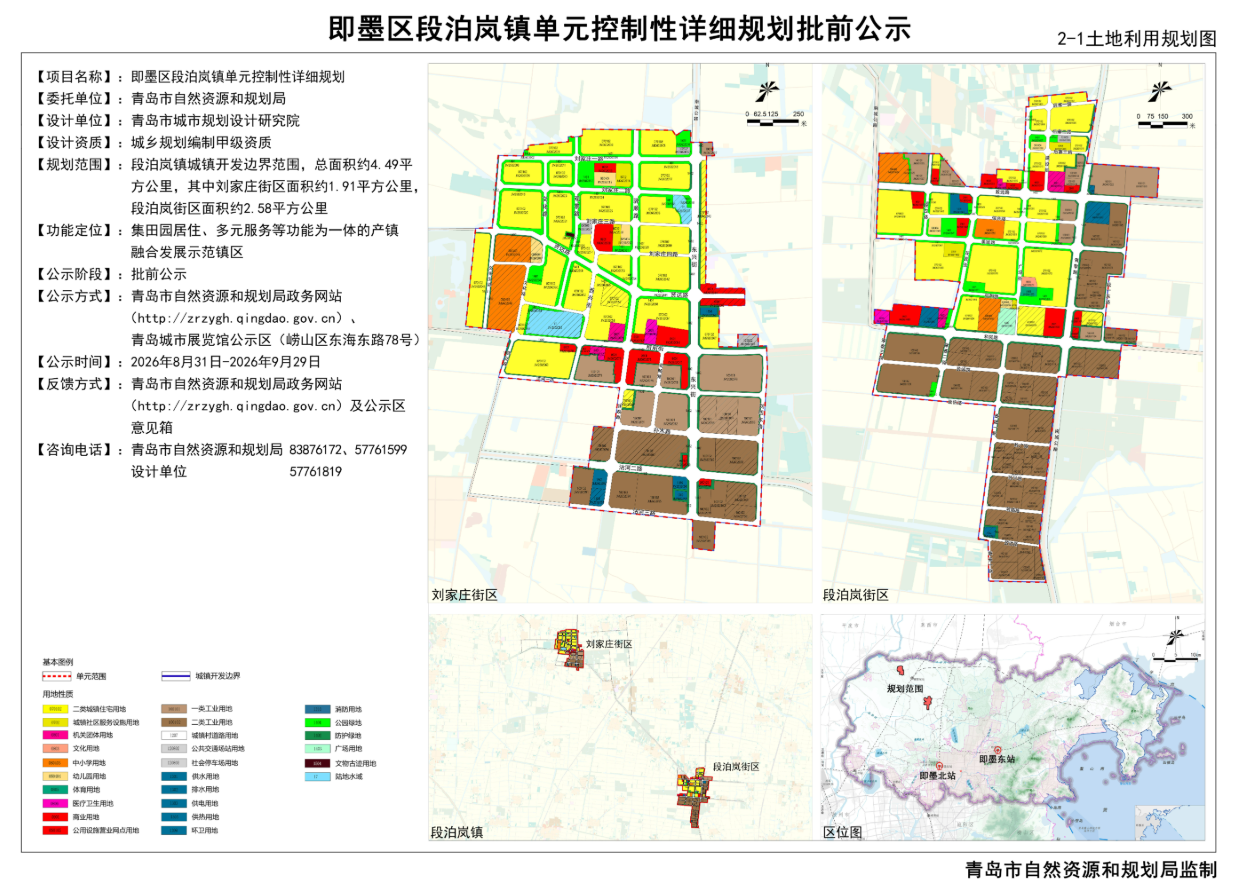Click the 2-1土地利用规划图 title label
The height and width of the screenshot is (888, 1251).
[x=1136, y=39]
